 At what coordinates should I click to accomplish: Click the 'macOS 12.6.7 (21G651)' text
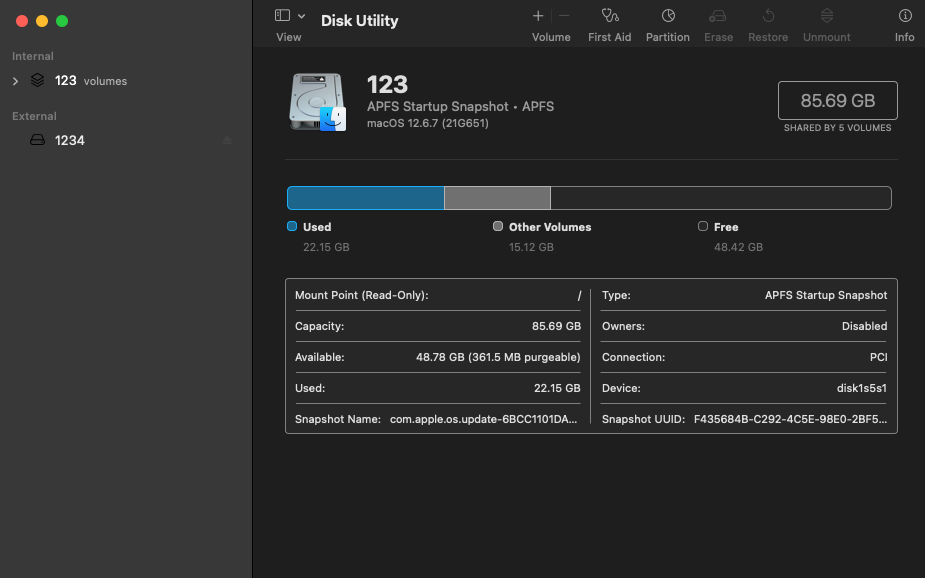click(428, 123)
